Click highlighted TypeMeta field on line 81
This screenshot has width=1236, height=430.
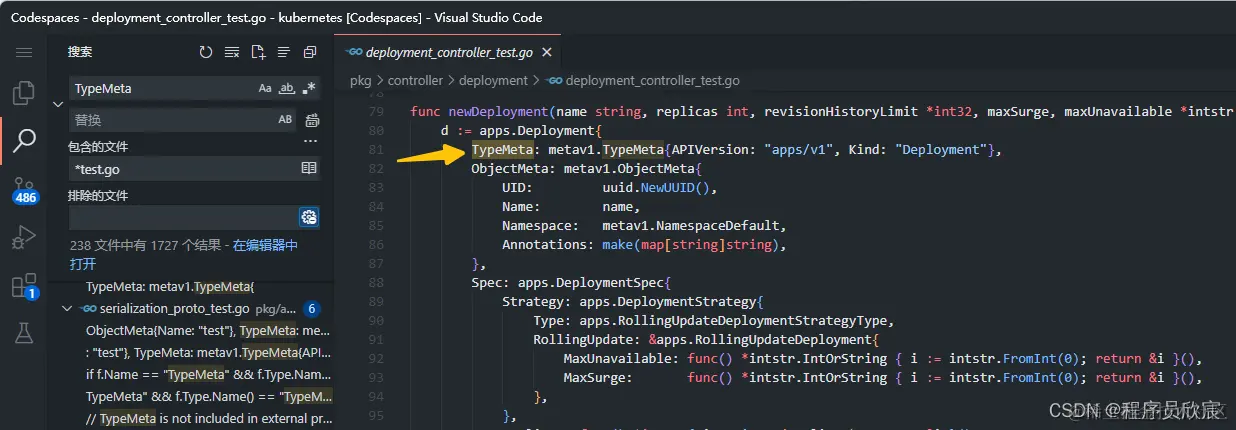click(x=502, y=149)
